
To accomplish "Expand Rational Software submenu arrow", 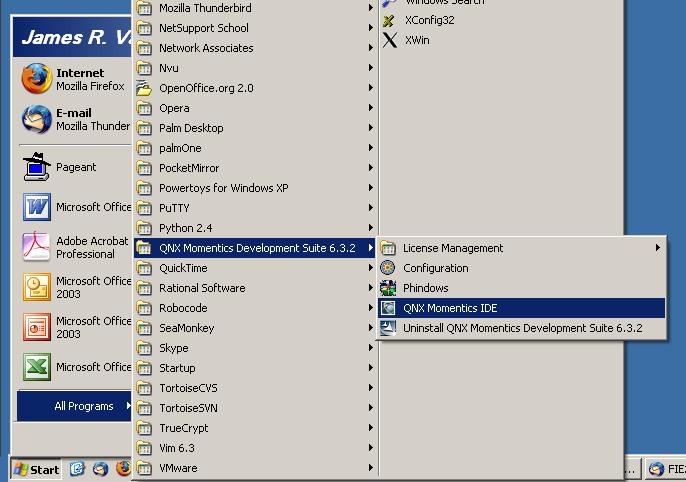I will [371, 287].
